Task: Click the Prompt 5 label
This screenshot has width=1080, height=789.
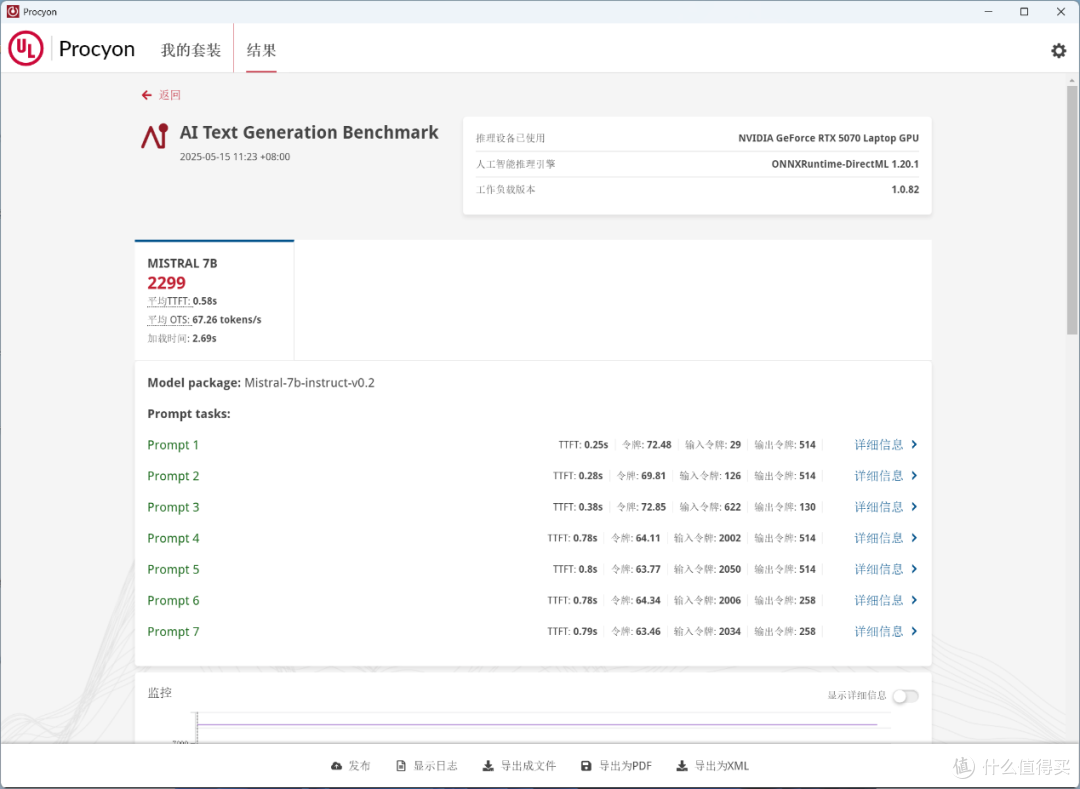Action: click(x=173, y=569)
